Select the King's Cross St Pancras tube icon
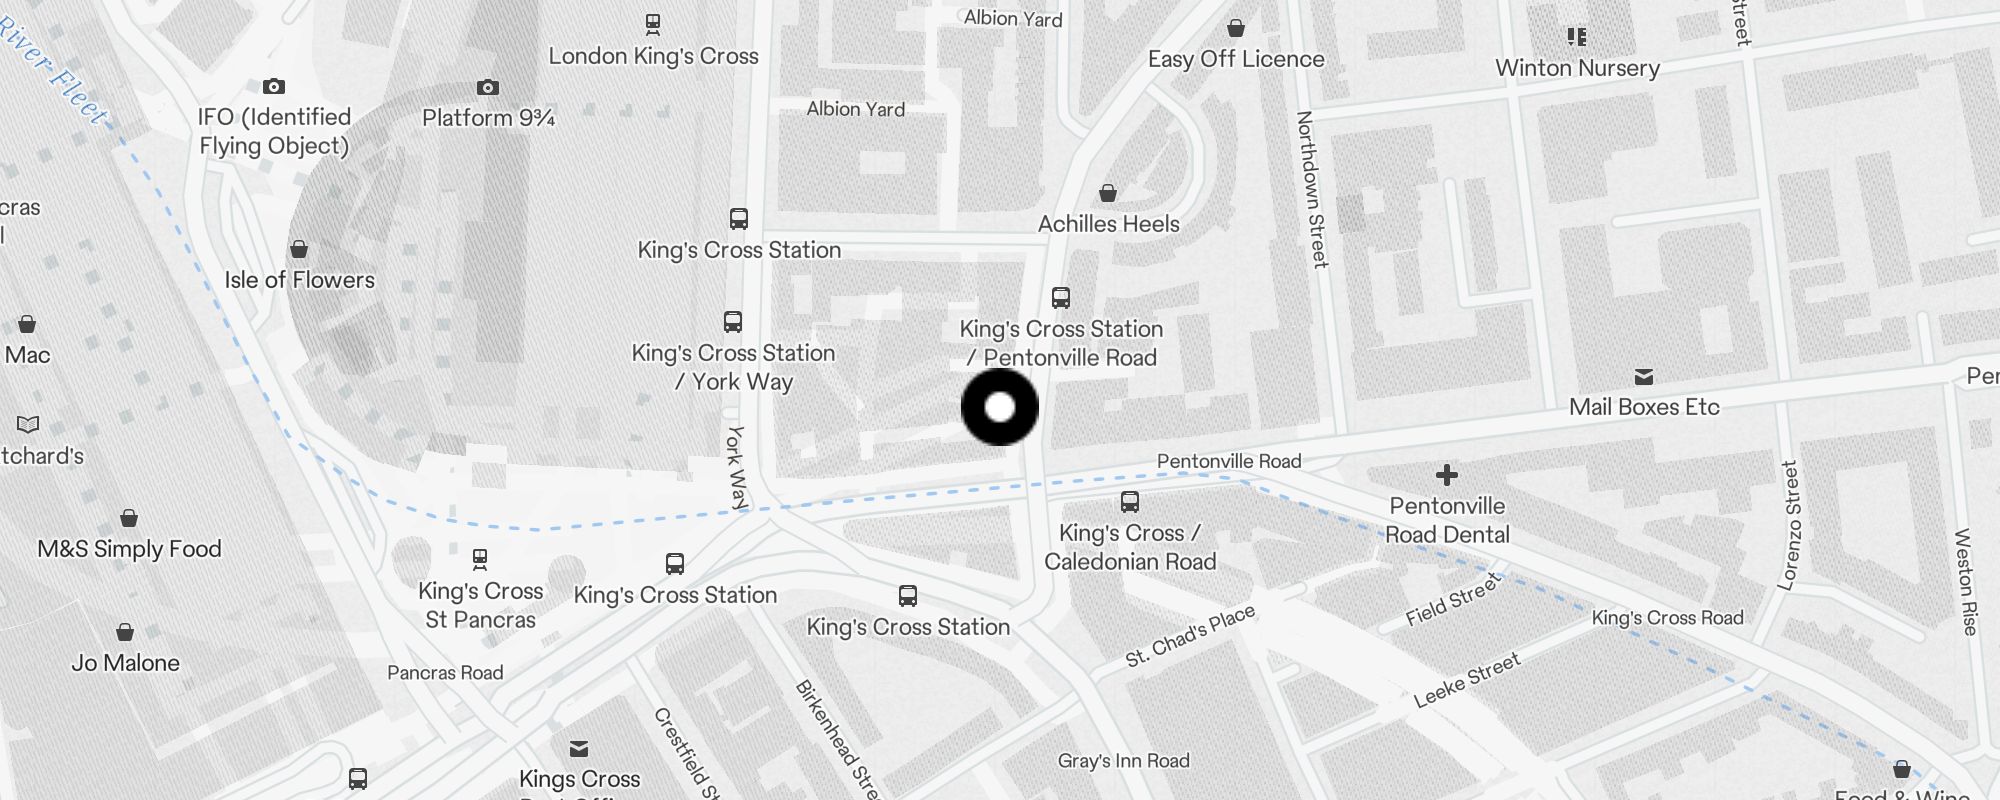 point(480,559)
